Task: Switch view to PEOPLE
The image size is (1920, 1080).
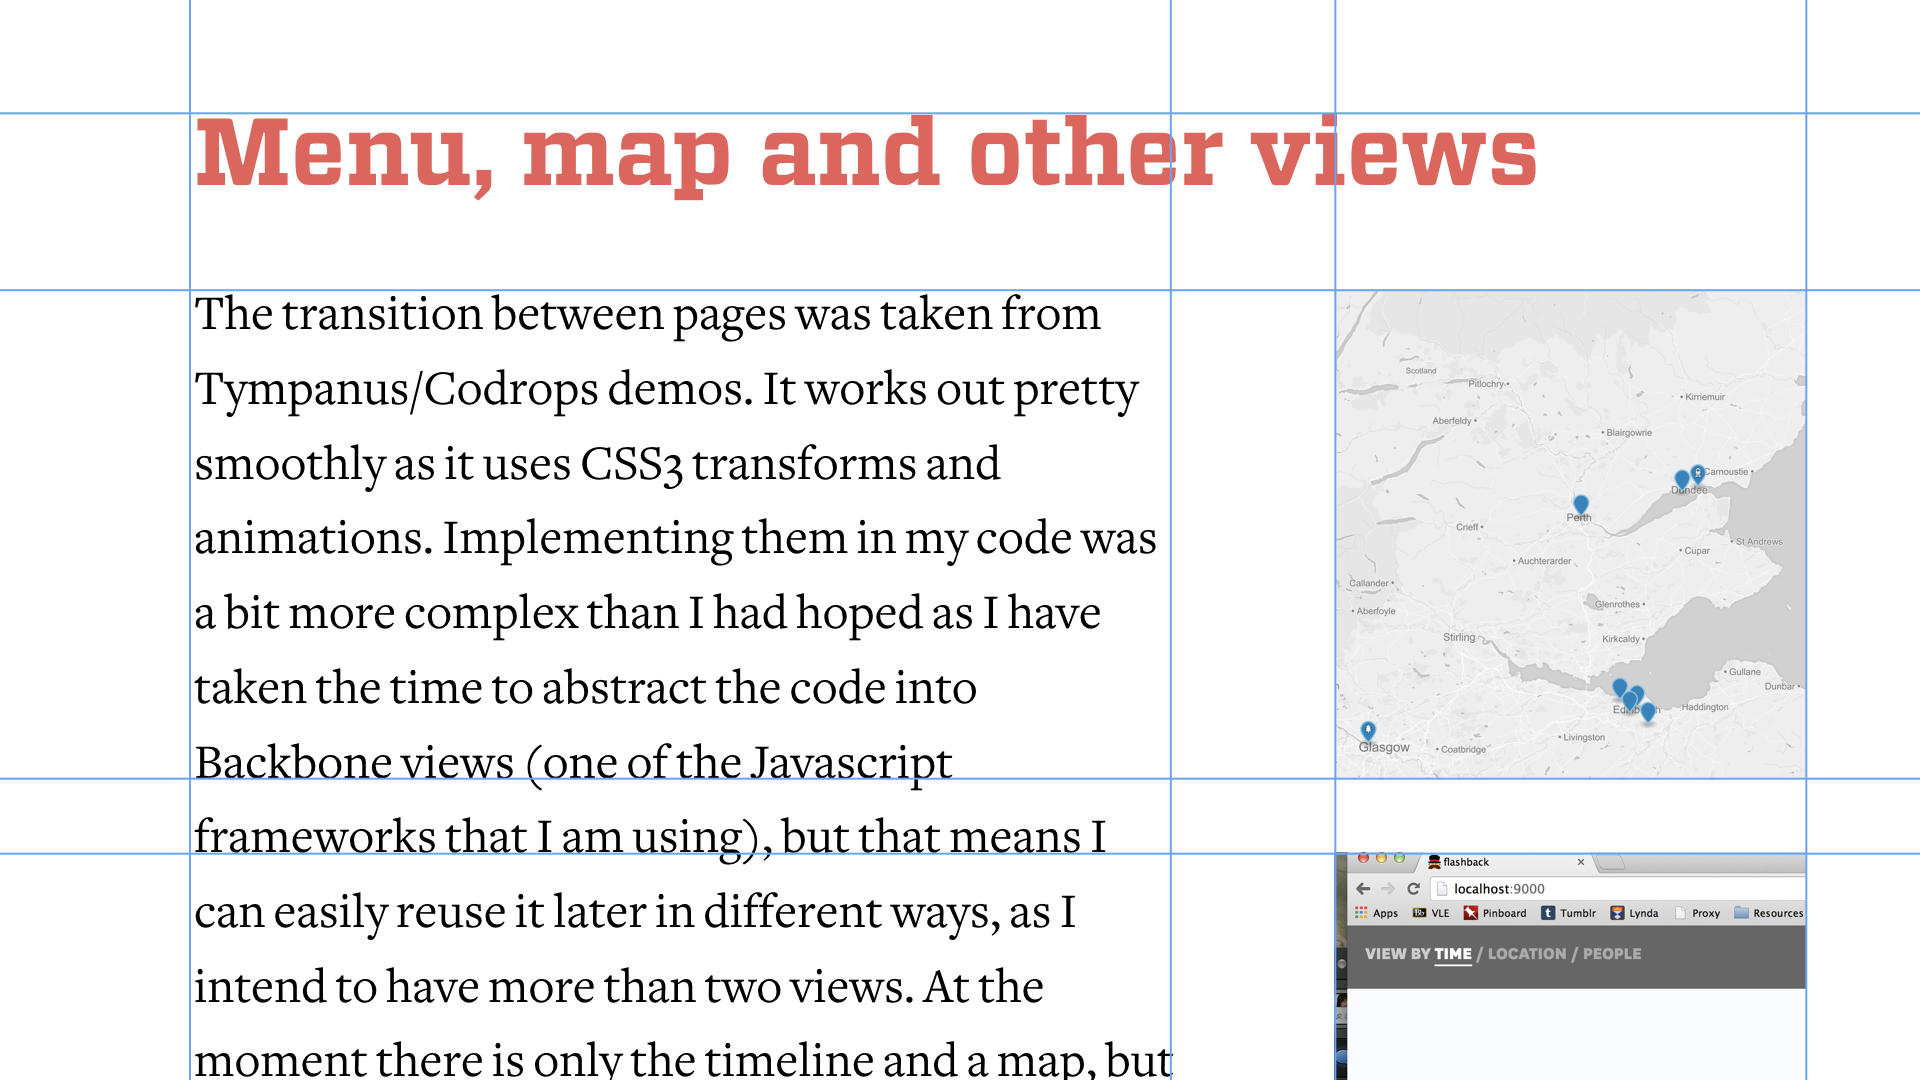Action: 1611,954
